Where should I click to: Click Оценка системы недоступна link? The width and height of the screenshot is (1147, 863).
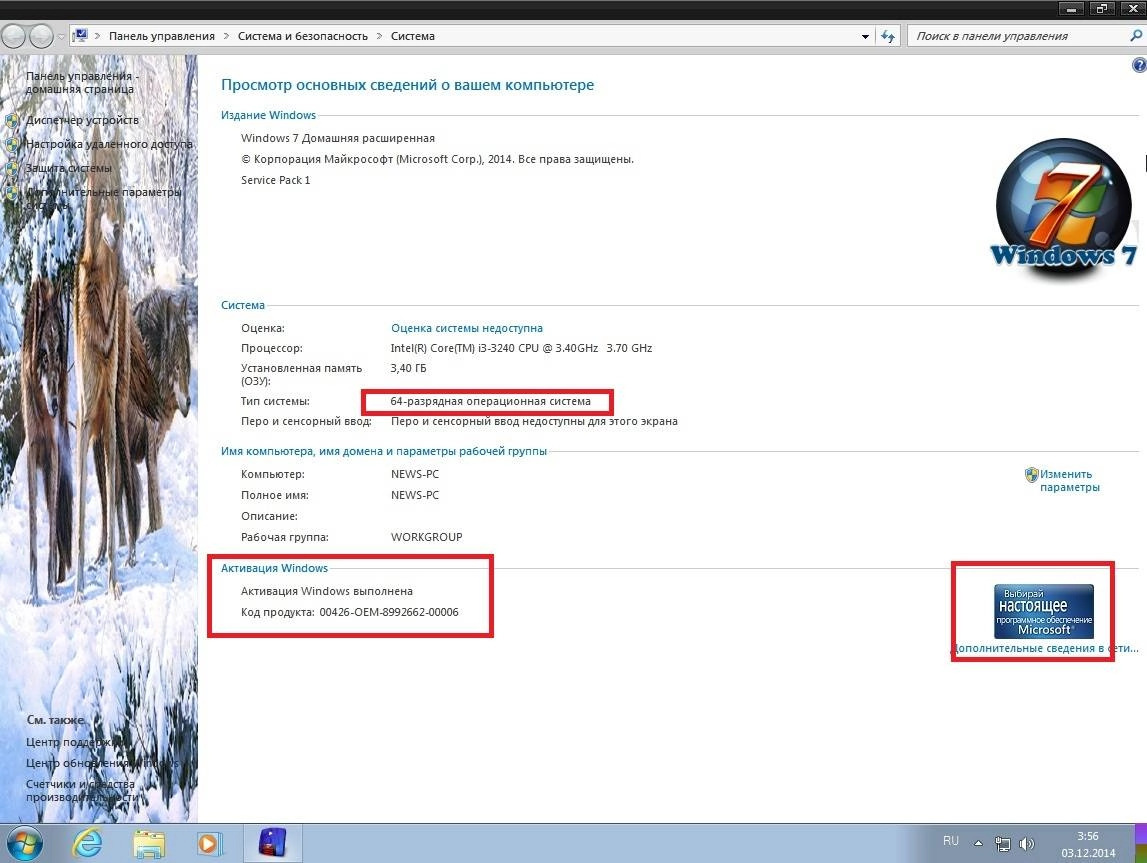click(467, 328)
